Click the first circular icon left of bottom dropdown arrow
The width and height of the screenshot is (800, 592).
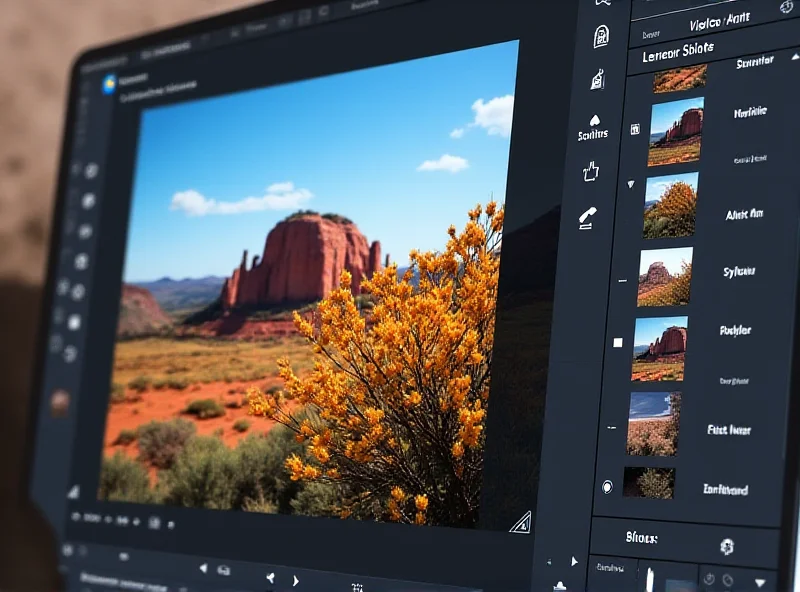point(709,578)
